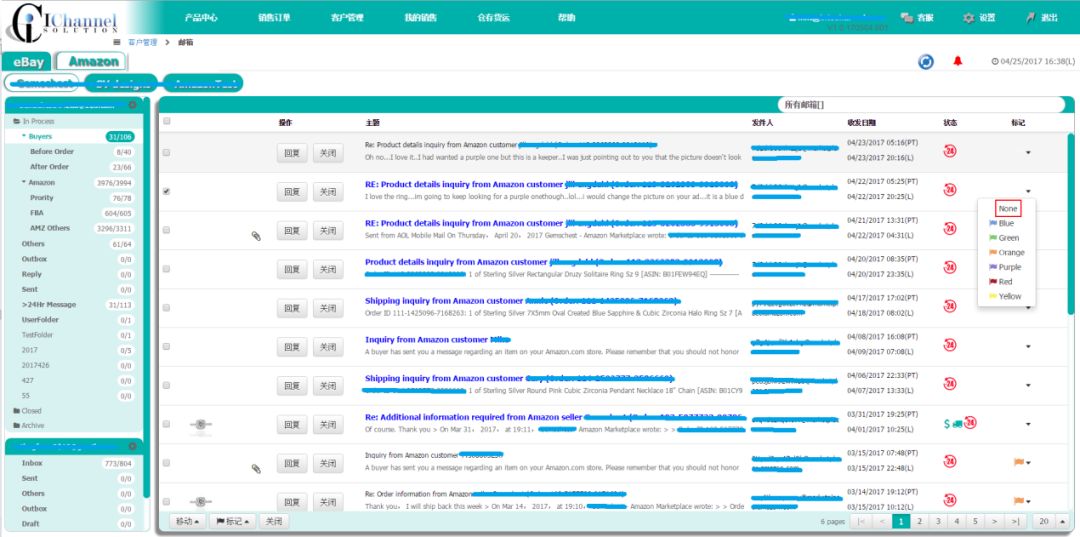Open the >24Hr Message folder
1080x537 pixels.
pos(49,304)
